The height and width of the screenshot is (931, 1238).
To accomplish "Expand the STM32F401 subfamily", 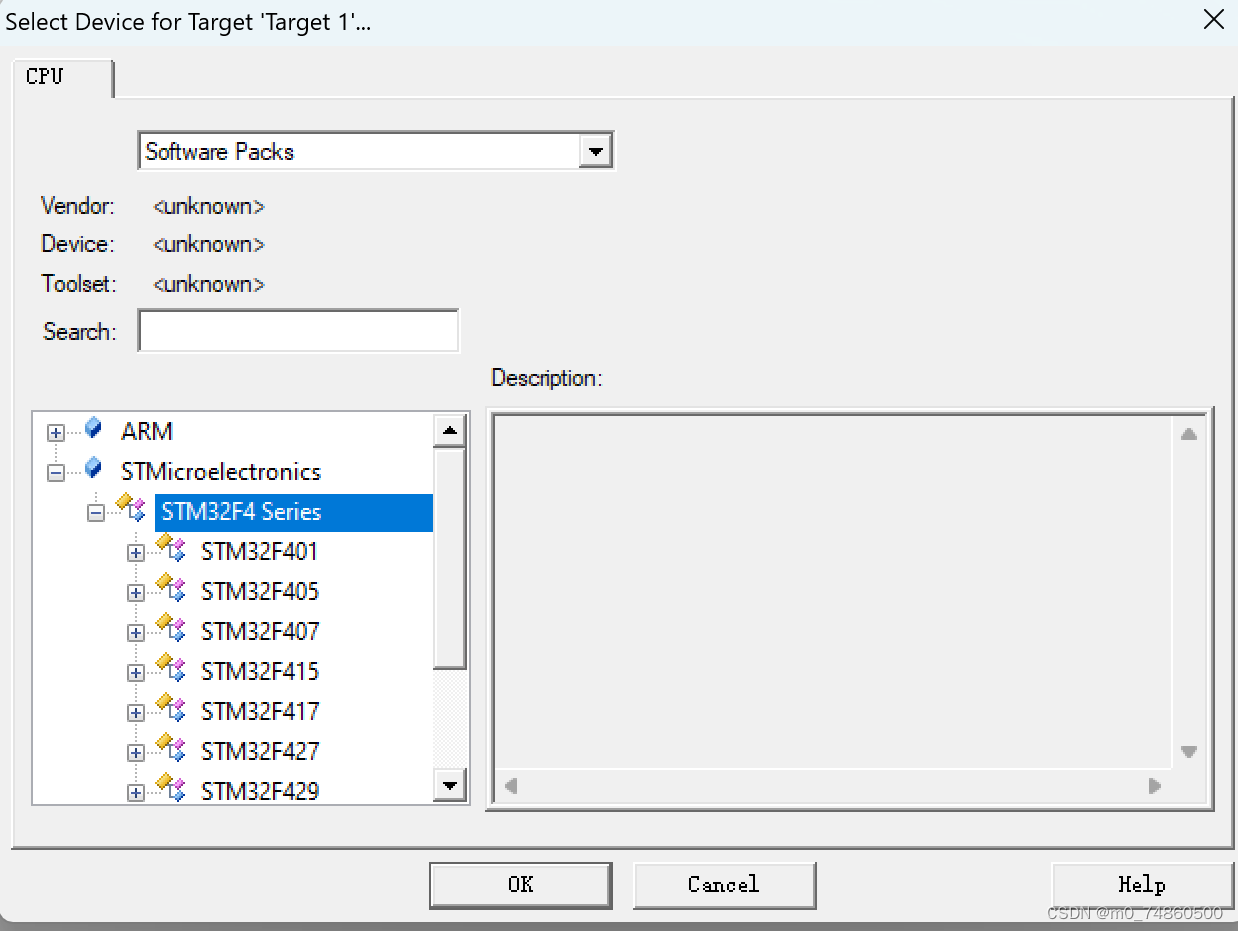I will (x=136, y=553).
